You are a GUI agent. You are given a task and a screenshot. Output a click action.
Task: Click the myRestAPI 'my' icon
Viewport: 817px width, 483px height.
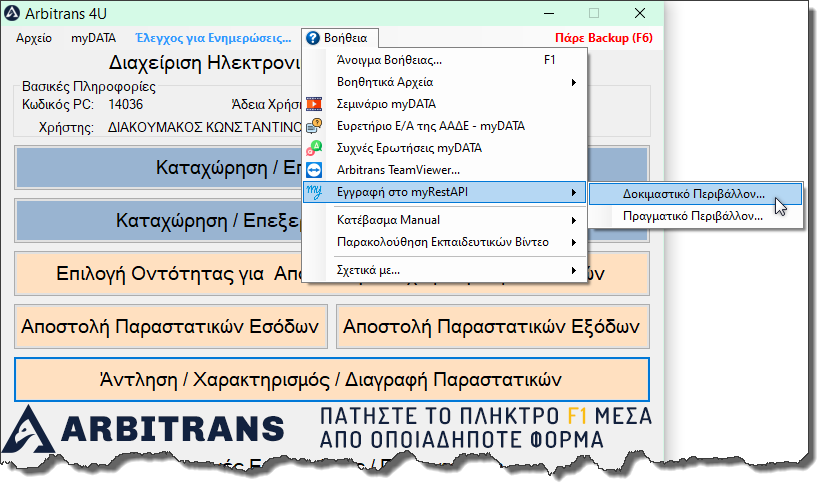(314, 192)
